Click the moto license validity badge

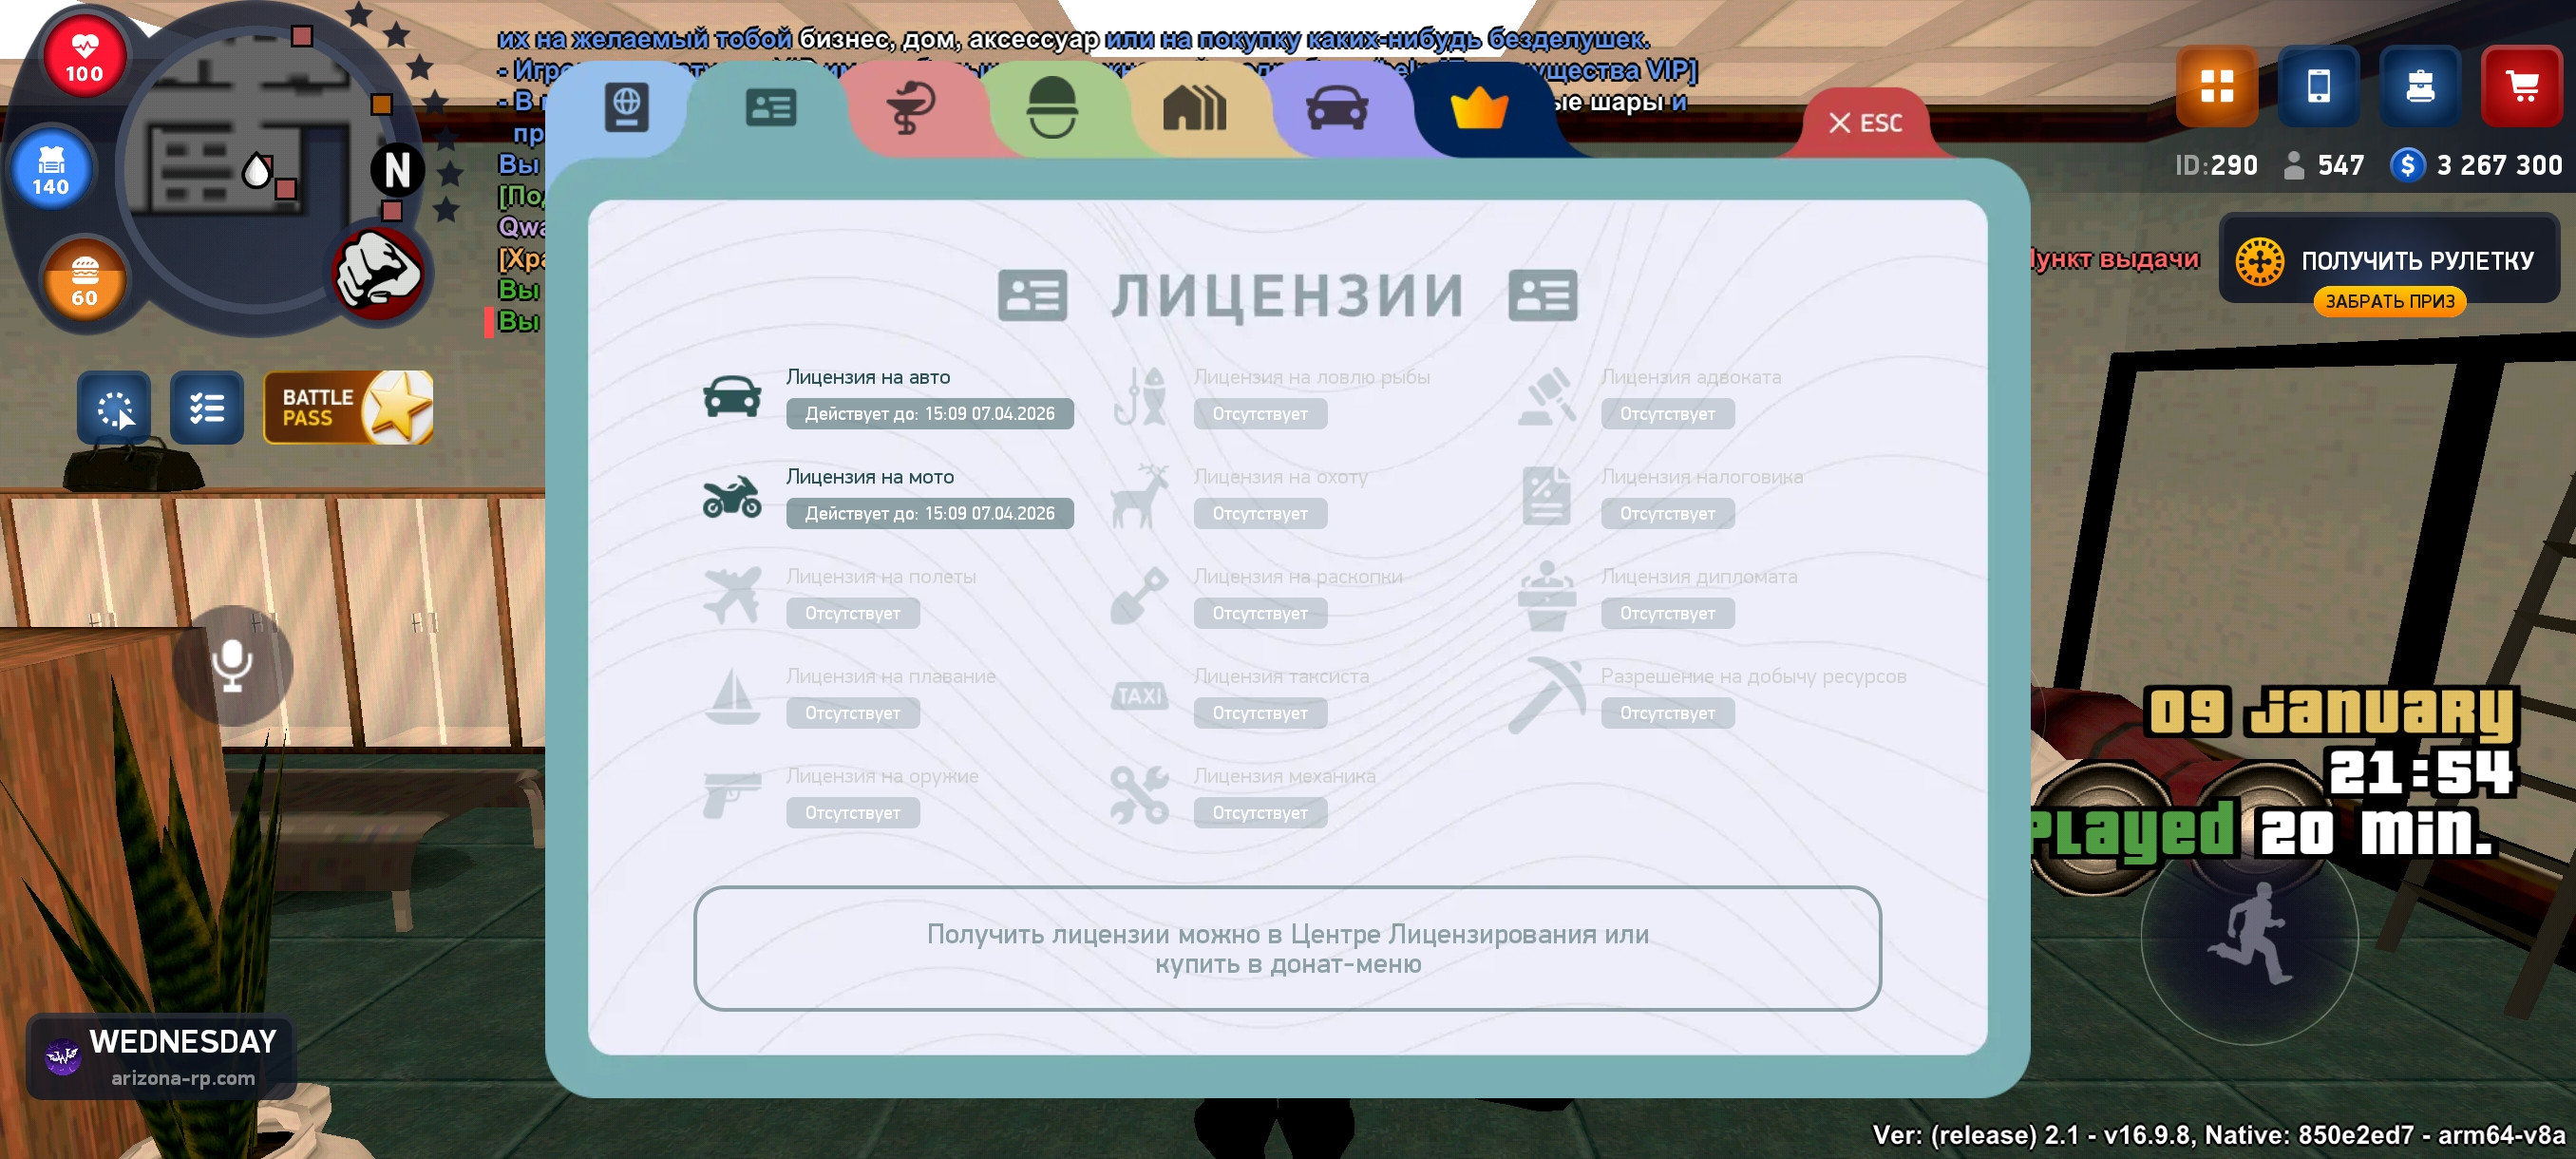929,514
